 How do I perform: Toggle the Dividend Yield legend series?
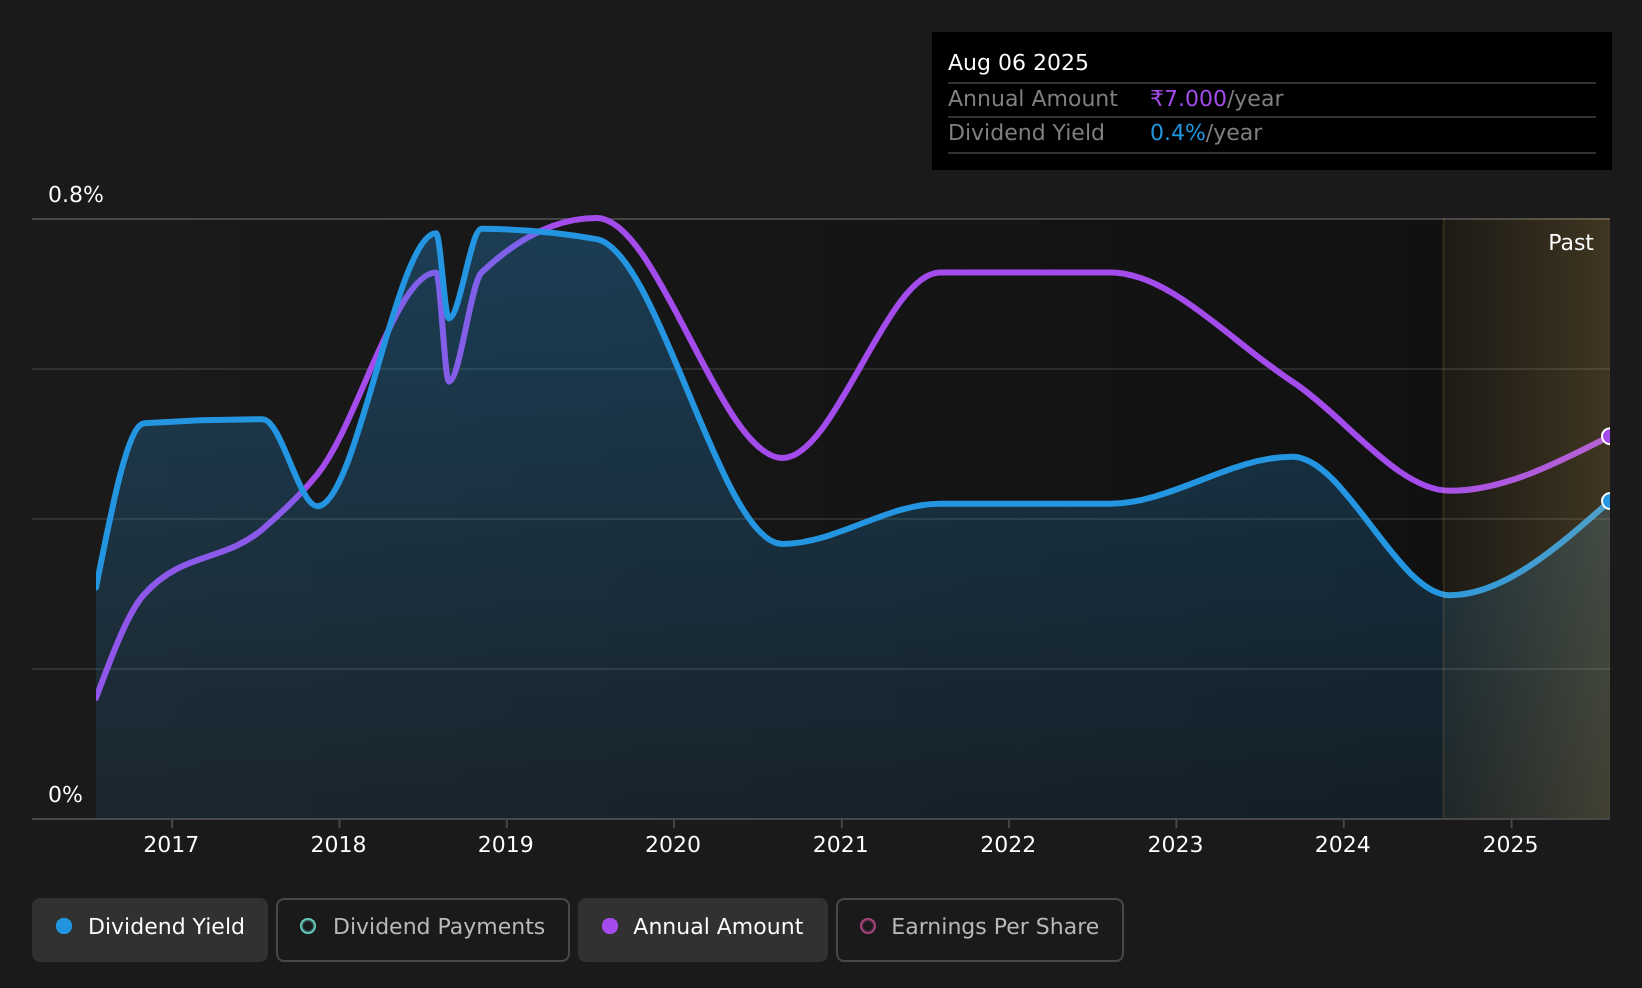coord(150,930)
